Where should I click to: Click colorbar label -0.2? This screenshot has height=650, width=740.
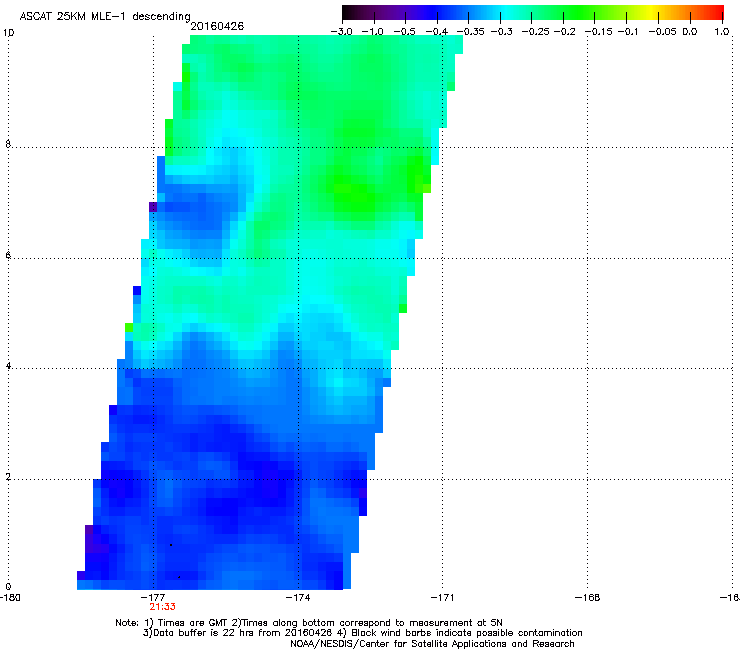pos(565,32)
